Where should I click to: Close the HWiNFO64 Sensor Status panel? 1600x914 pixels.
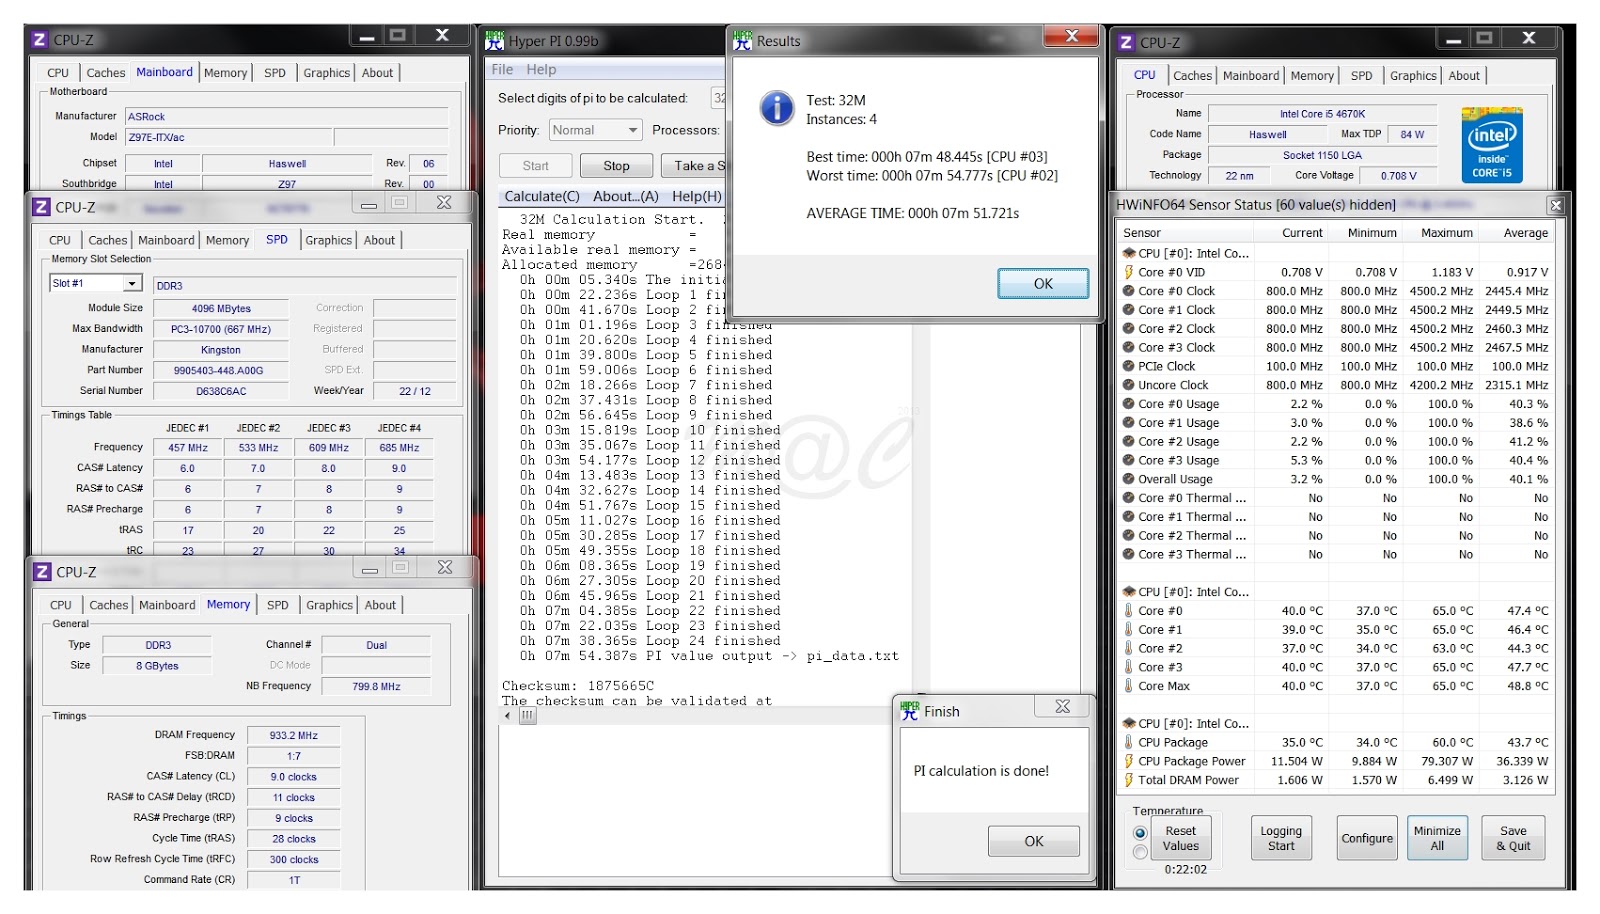point(1556,205)
